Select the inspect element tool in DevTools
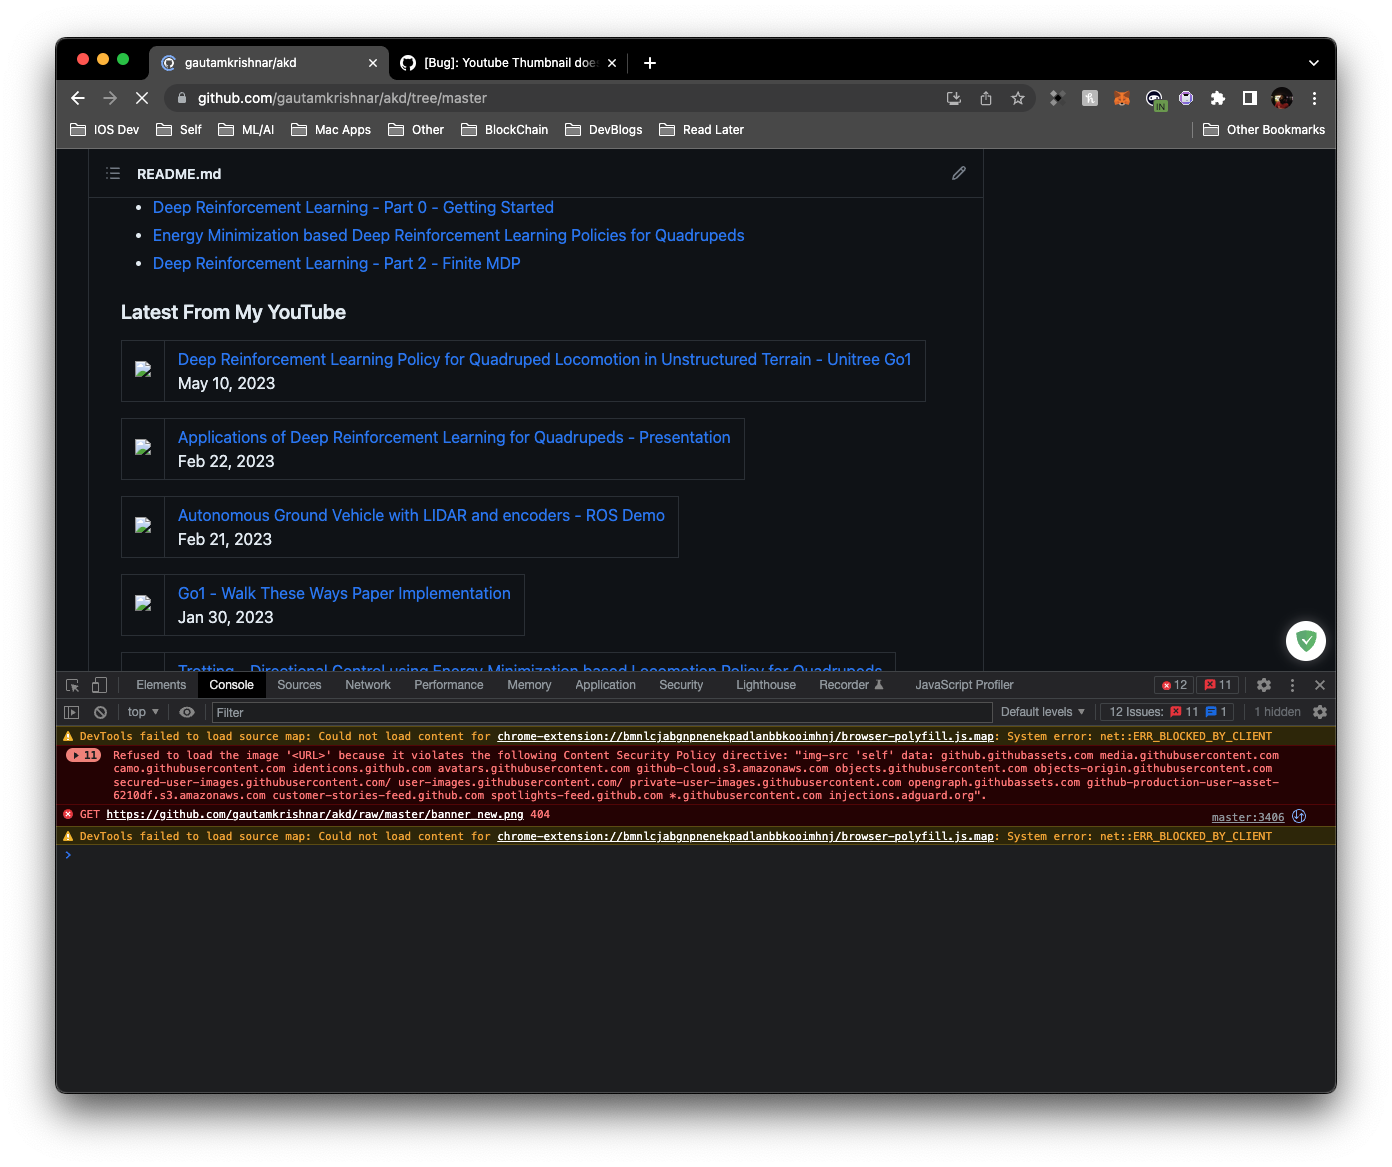 tap(71, 684)
